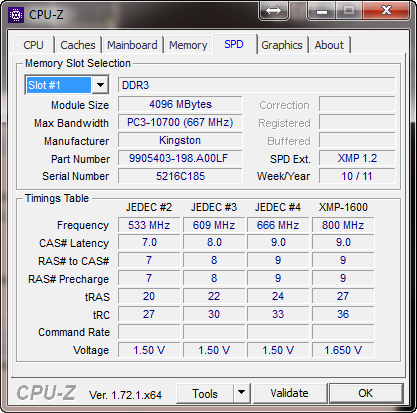
Task: Minimize the CPU-Z window
Action: tap(322, 11)
